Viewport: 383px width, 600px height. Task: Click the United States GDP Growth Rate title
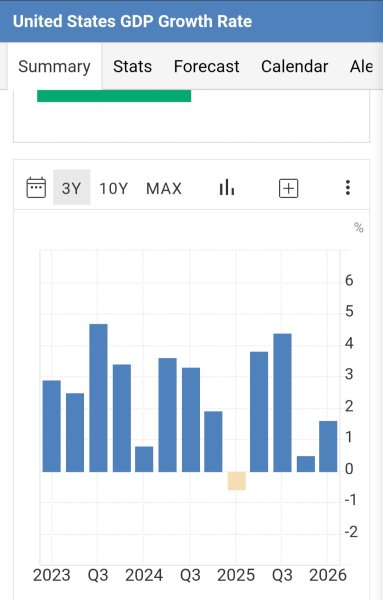coord(132,21)
